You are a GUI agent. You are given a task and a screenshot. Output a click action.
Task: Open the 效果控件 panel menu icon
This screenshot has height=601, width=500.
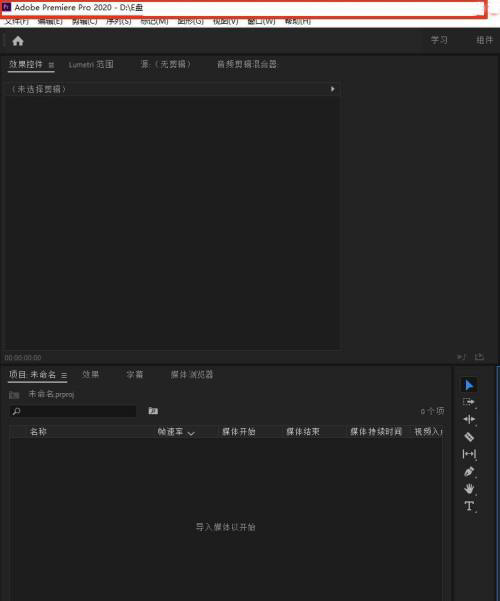(x=51, y=65)
